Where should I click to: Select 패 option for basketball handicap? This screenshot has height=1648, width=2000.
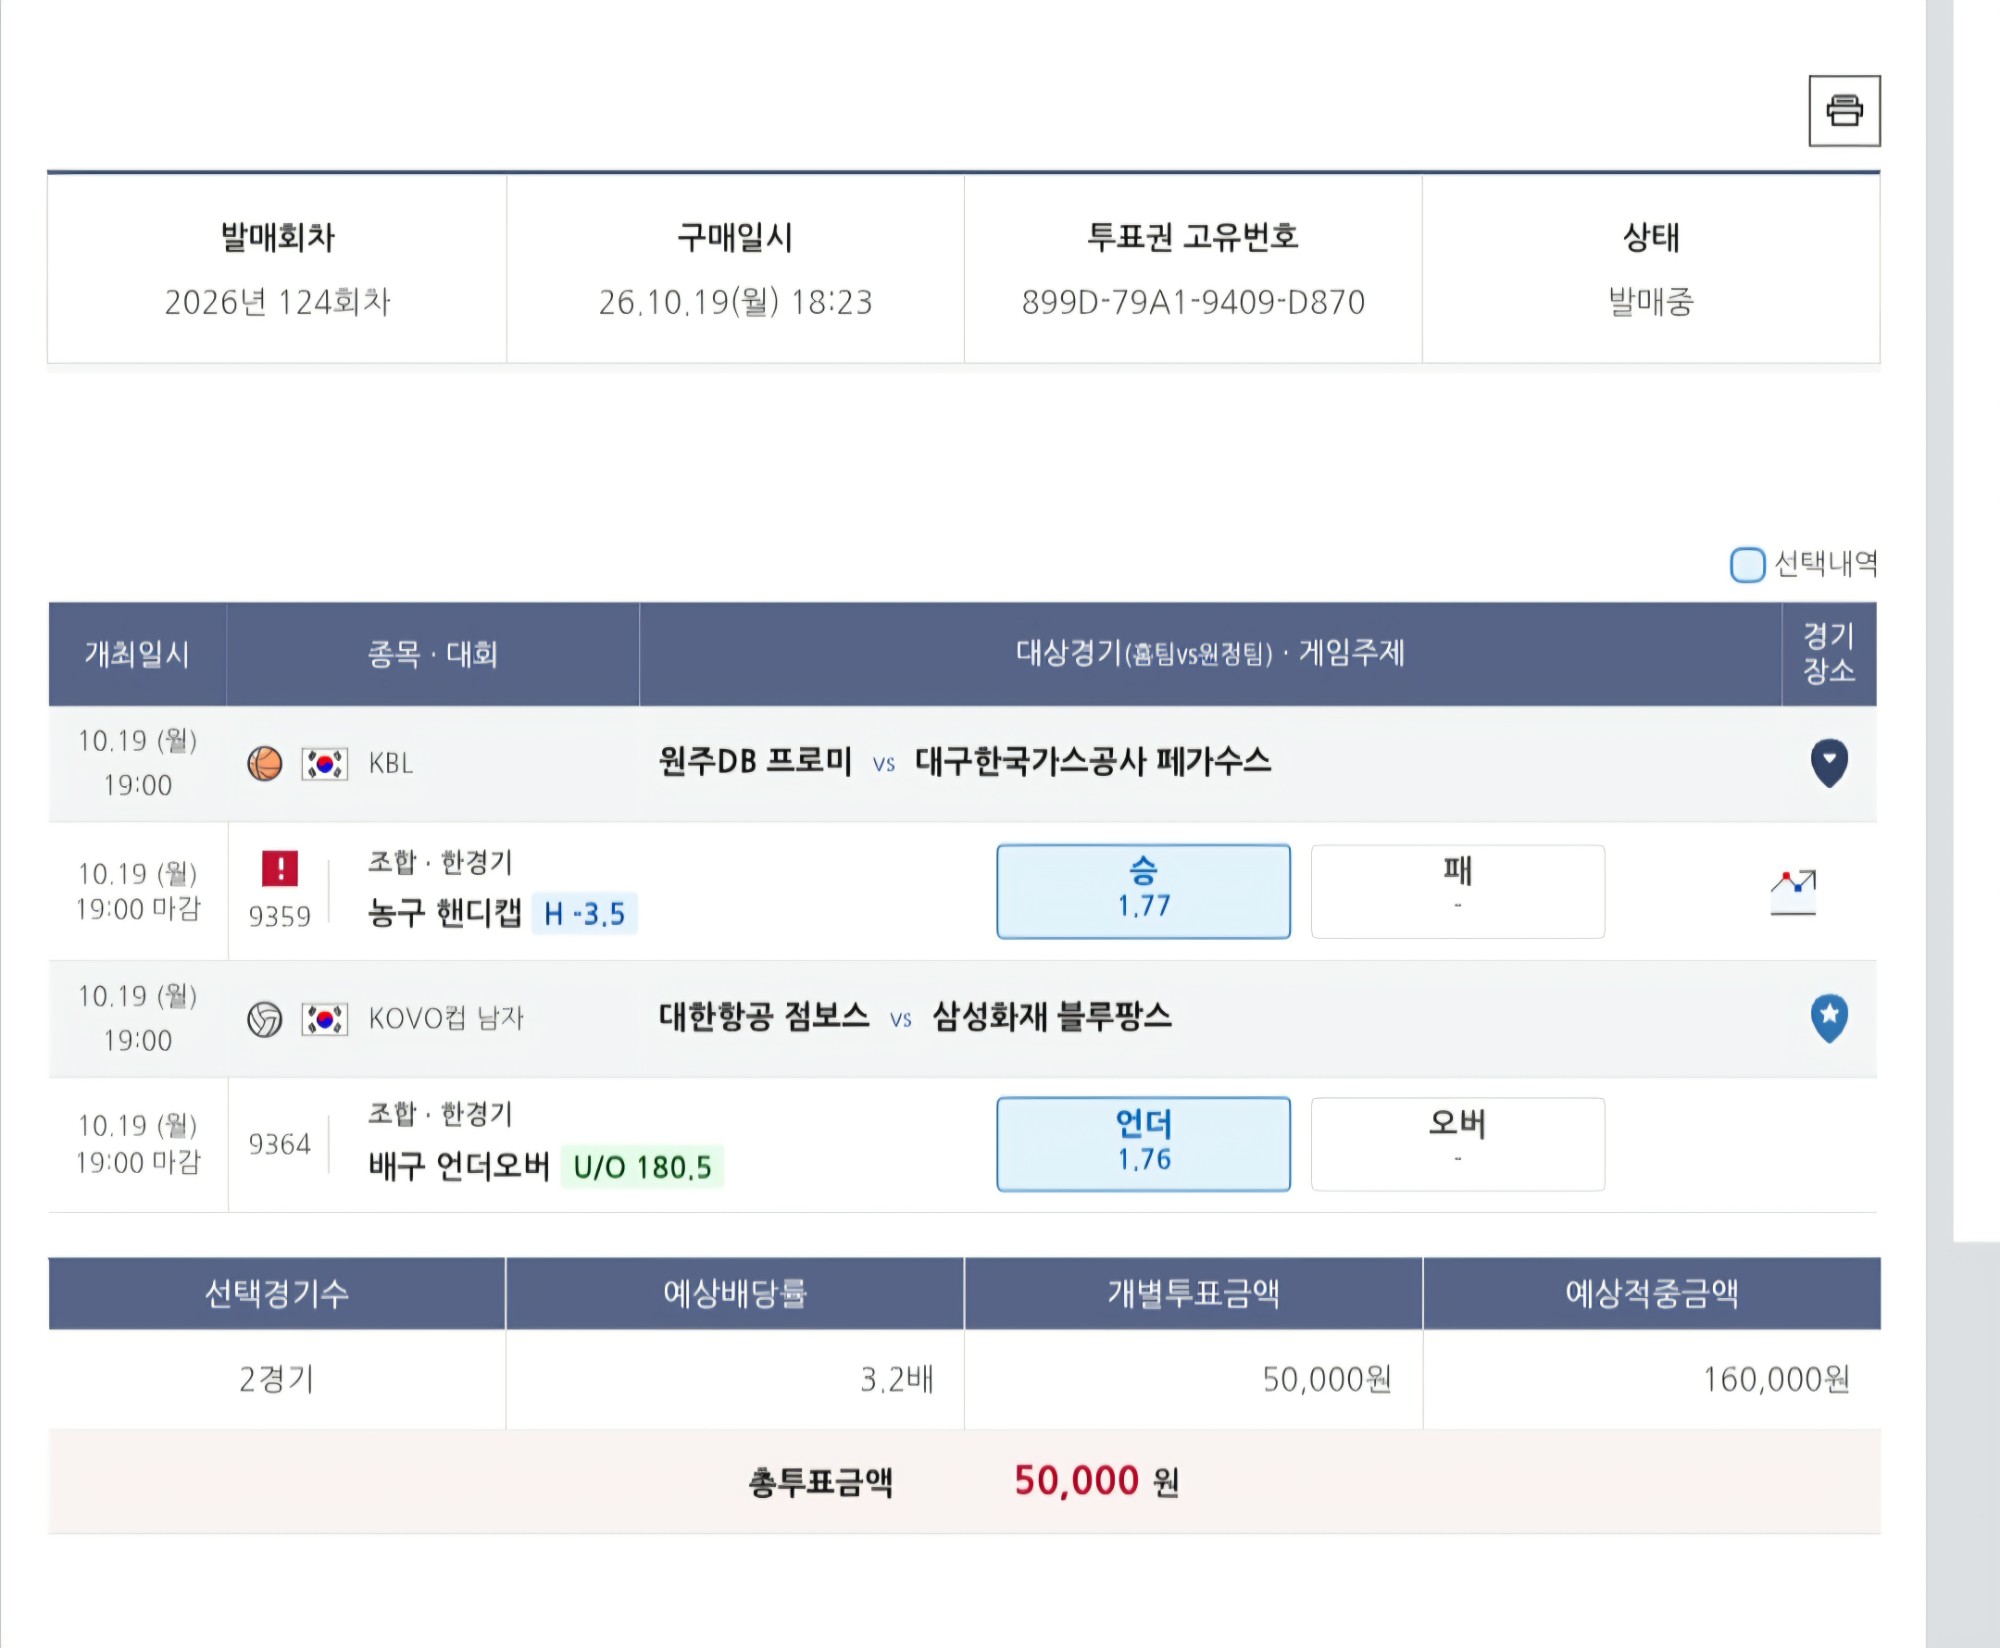(x=1457, y=891)
